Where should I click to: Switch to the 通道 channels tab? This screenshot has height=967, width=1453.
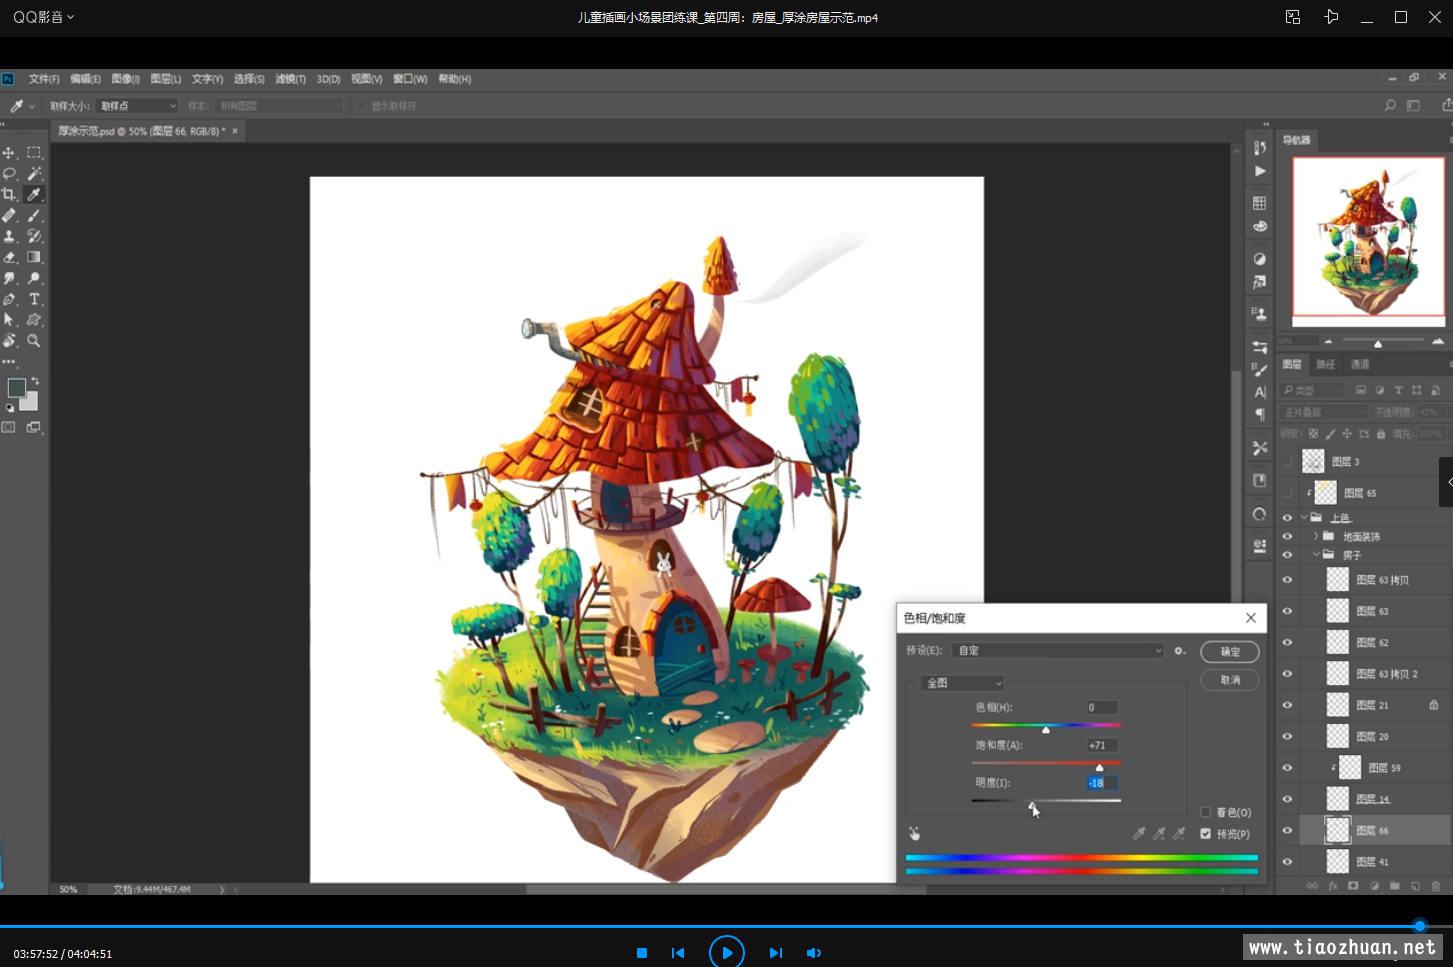[x=1360, y=364]
